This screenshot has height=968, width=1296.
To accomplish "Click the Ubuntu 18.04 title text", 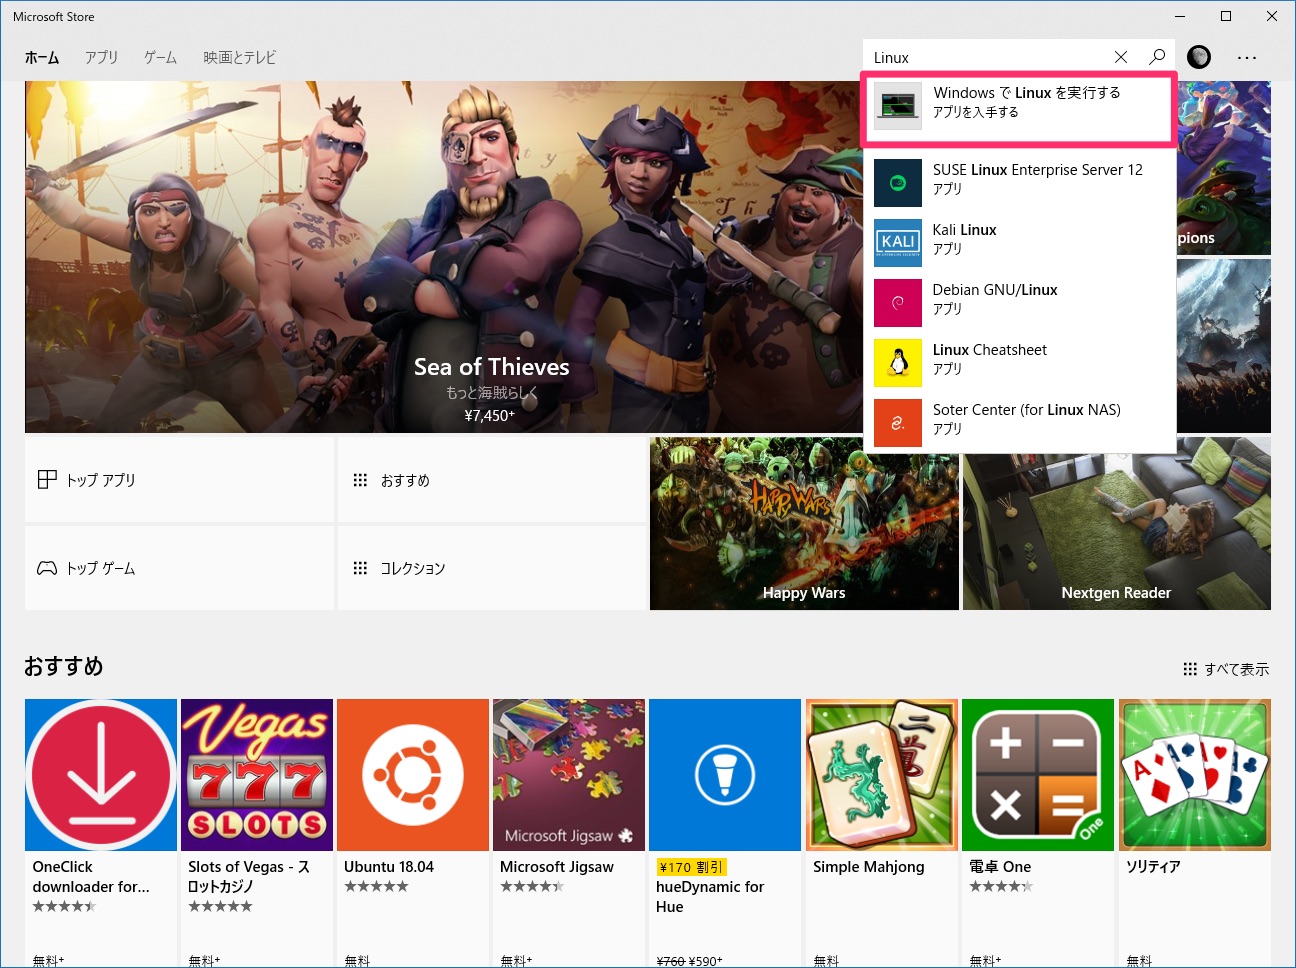I will pos(389,867).
